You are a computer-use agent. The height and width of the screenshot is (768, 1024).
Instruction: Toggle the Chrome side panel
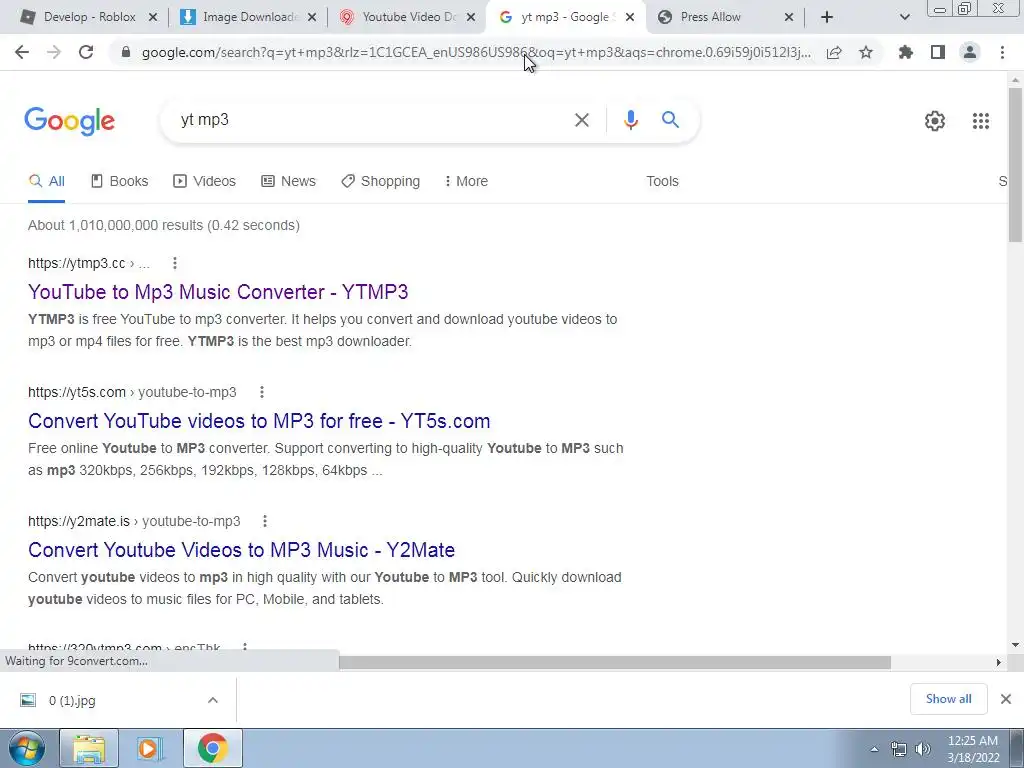(x=938, y=52)
